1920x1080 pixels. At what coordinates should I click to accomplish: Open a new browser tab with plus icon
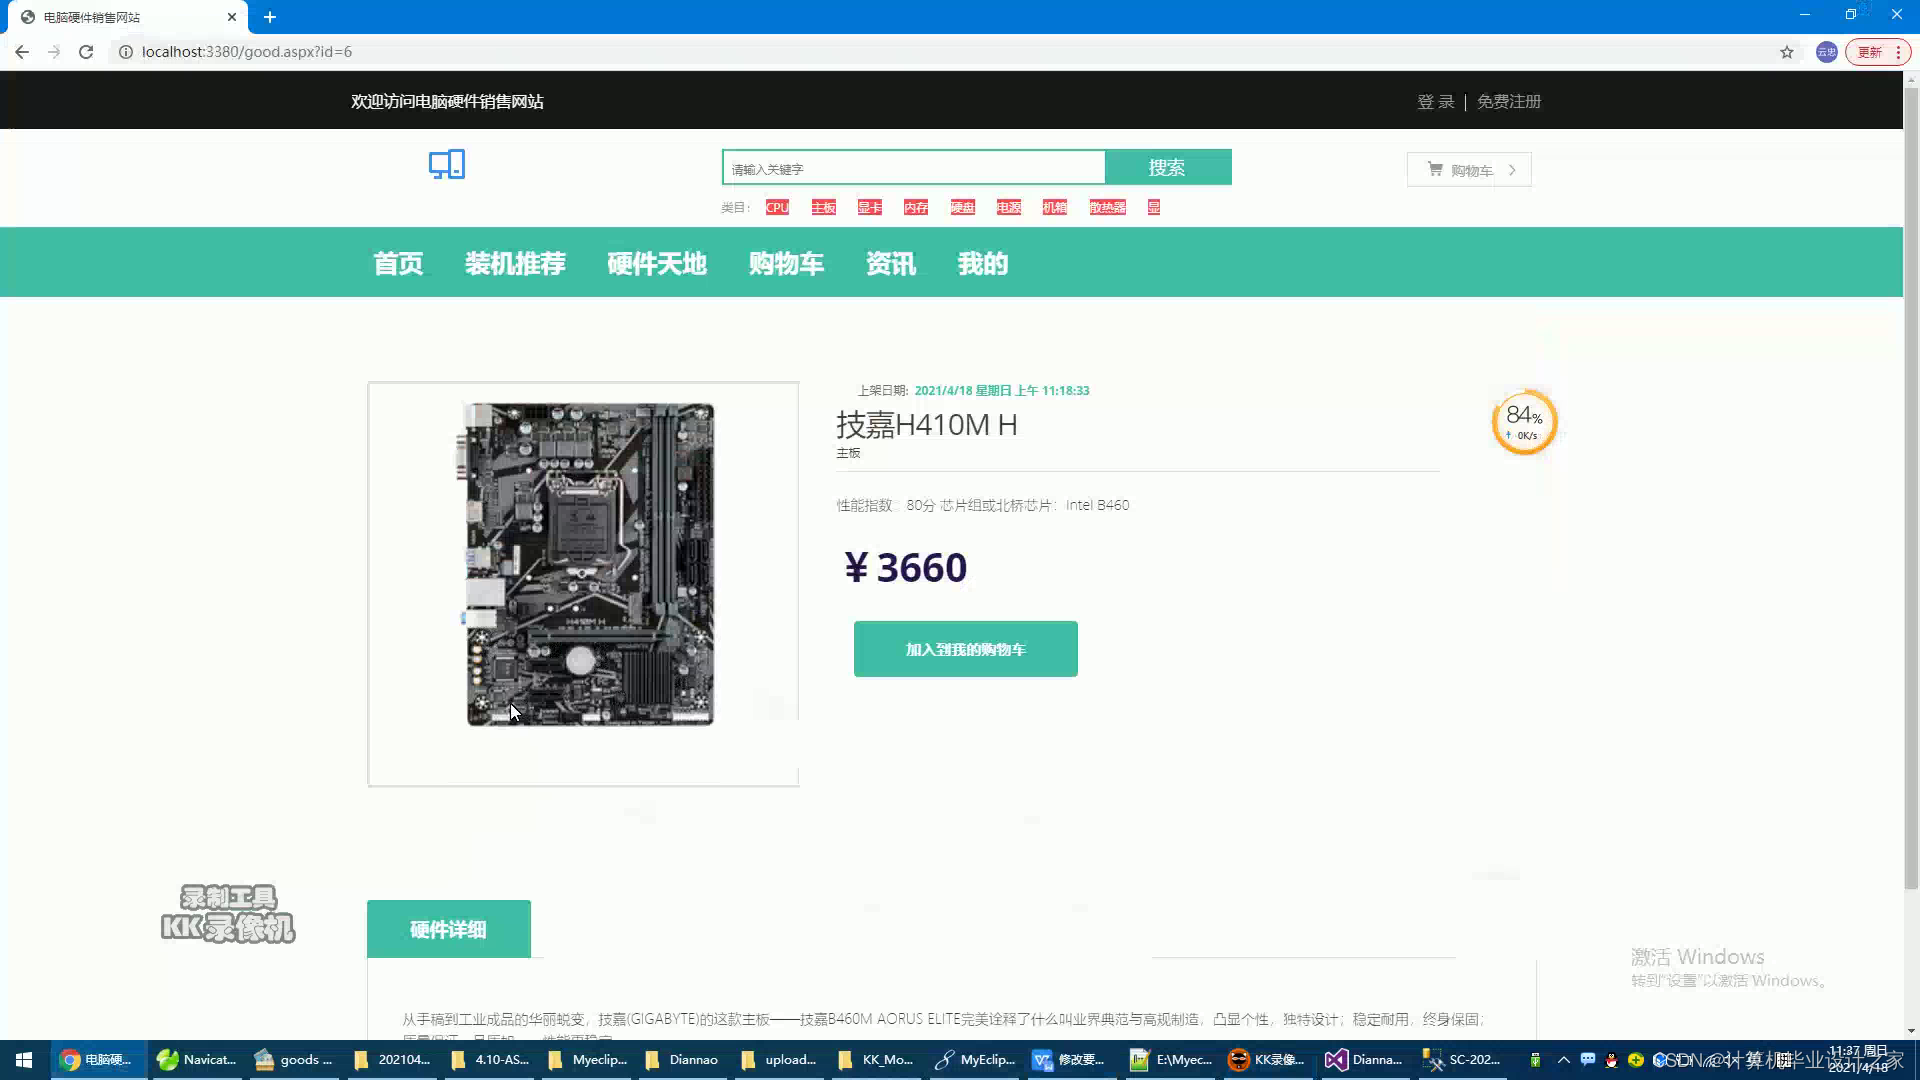pyautogui.click(x=270, y=17)
